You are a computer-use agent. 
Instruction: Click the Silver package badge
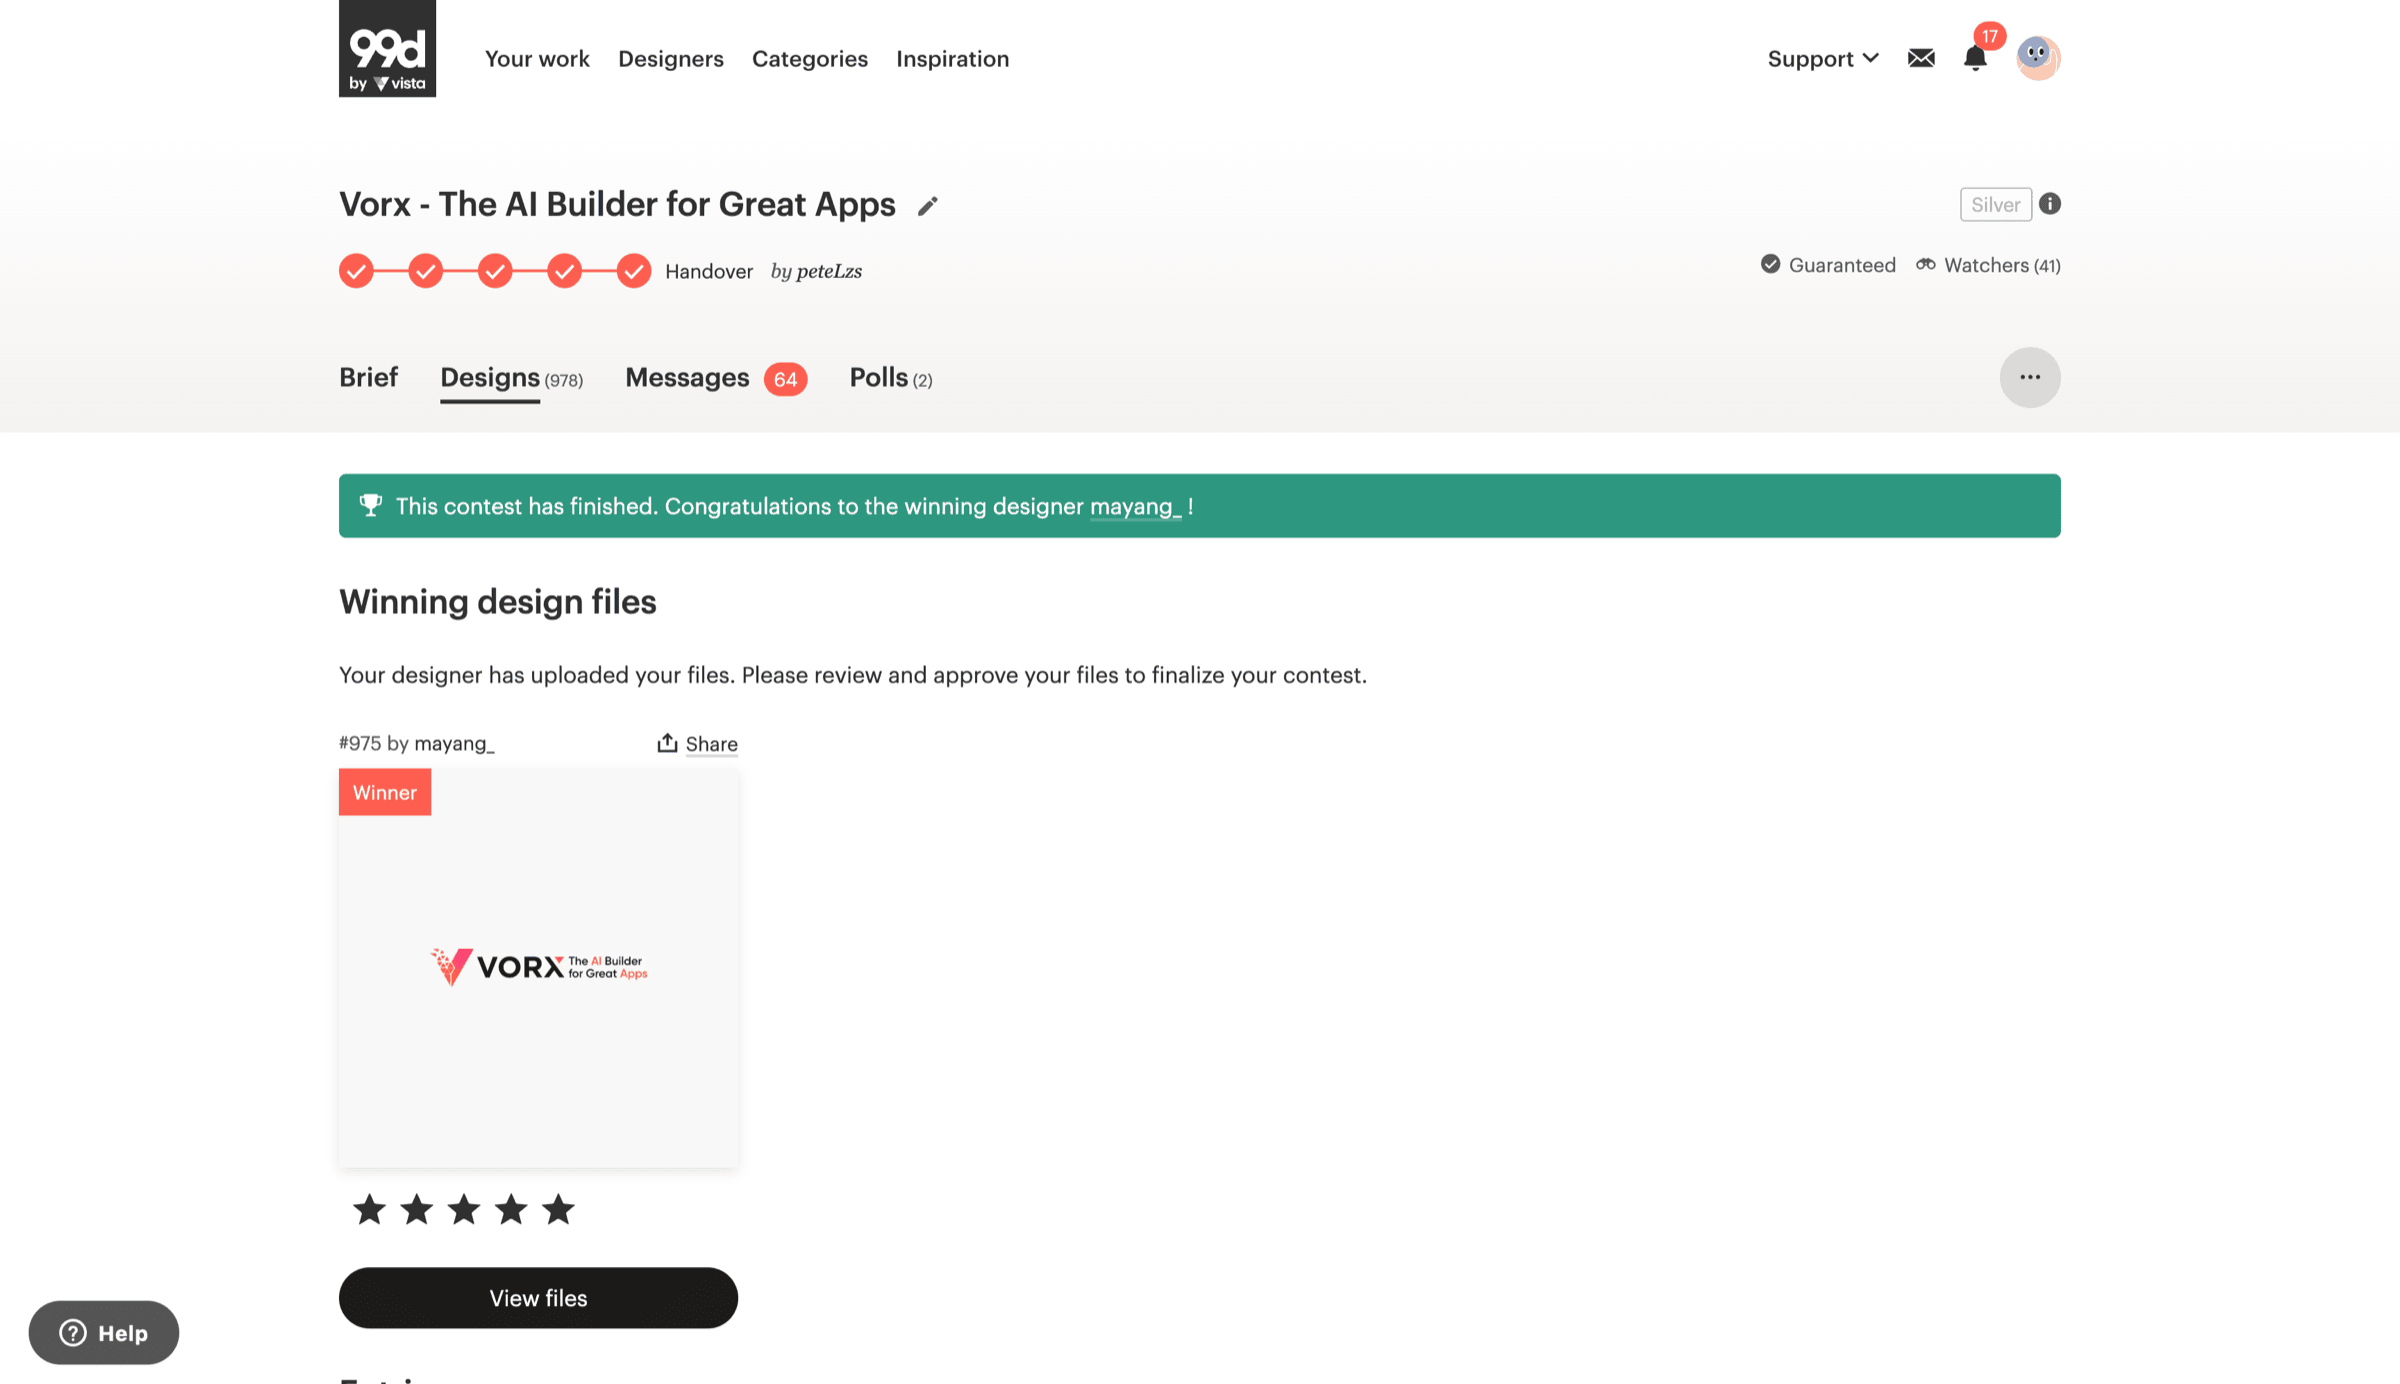coord(1996,204)
